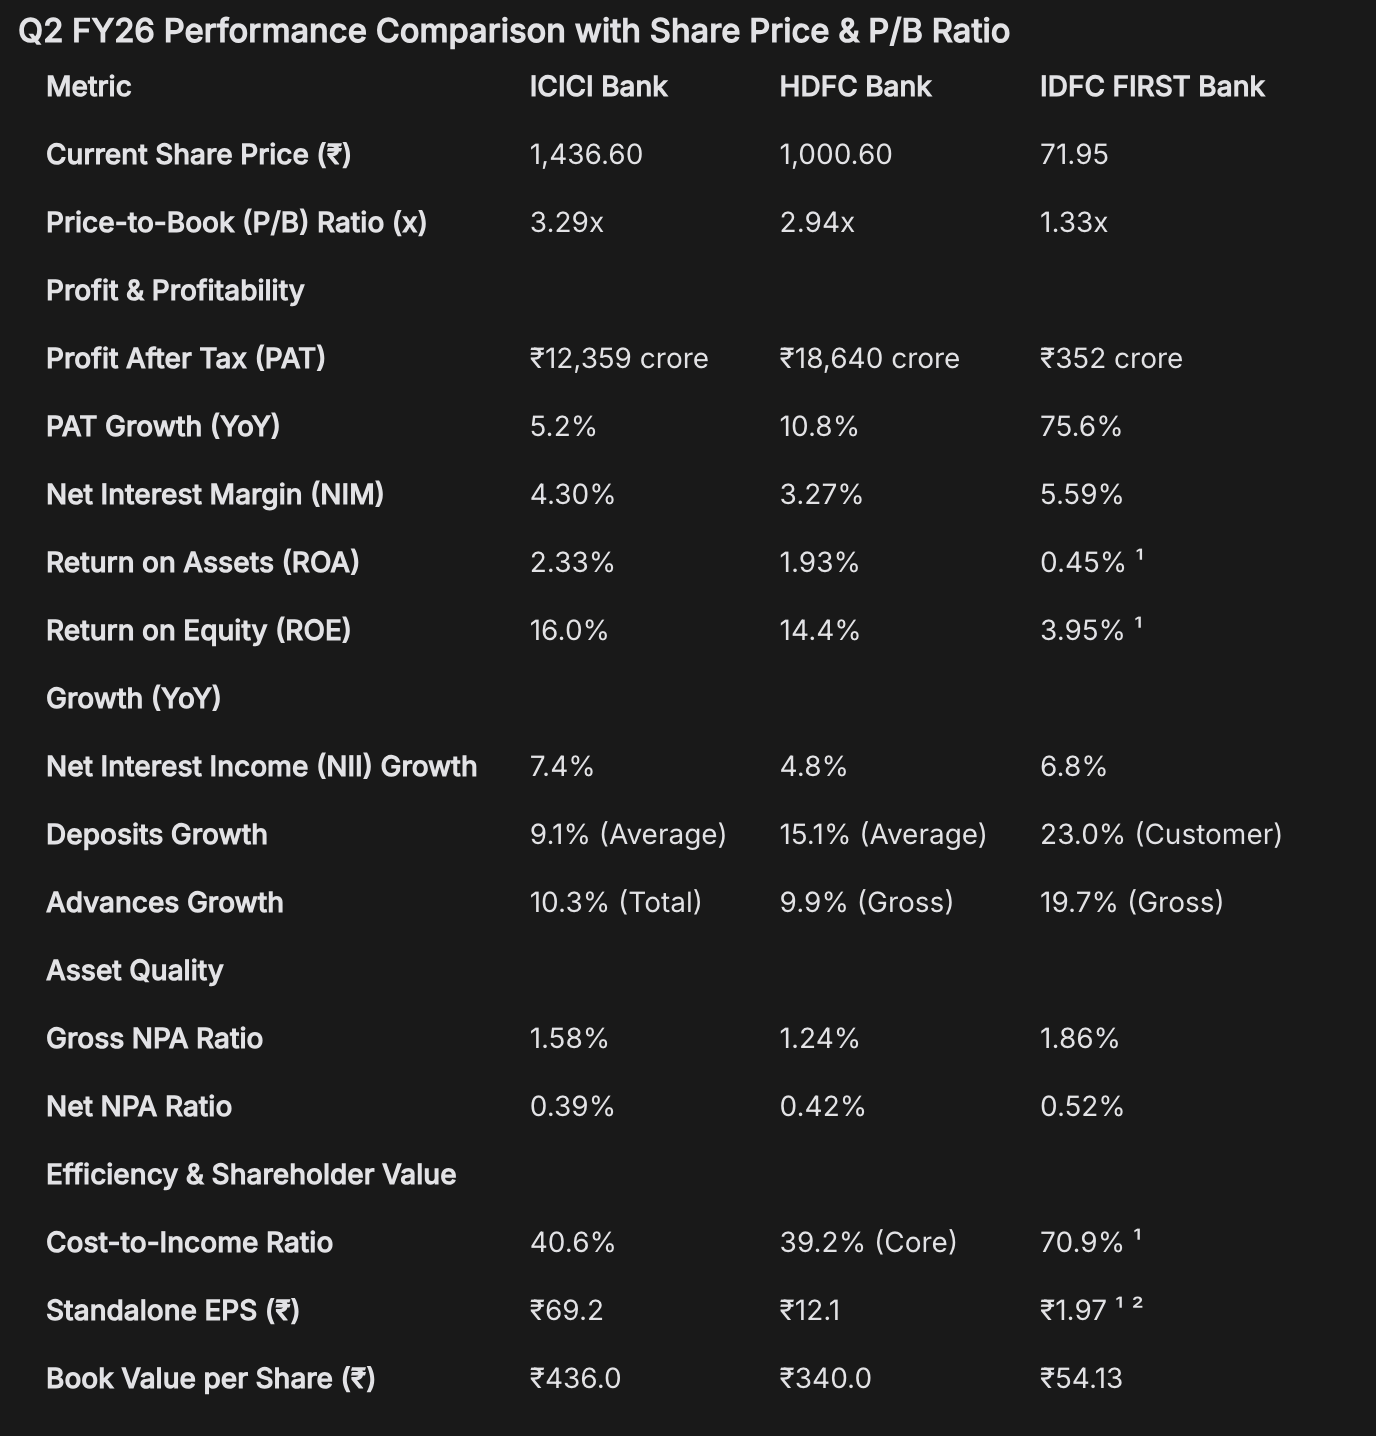The height and width of the screenshot is (1436, 1376).
Task: Click IDFC FIRST's book value ₹54.13
Action: point(1081,1379)
